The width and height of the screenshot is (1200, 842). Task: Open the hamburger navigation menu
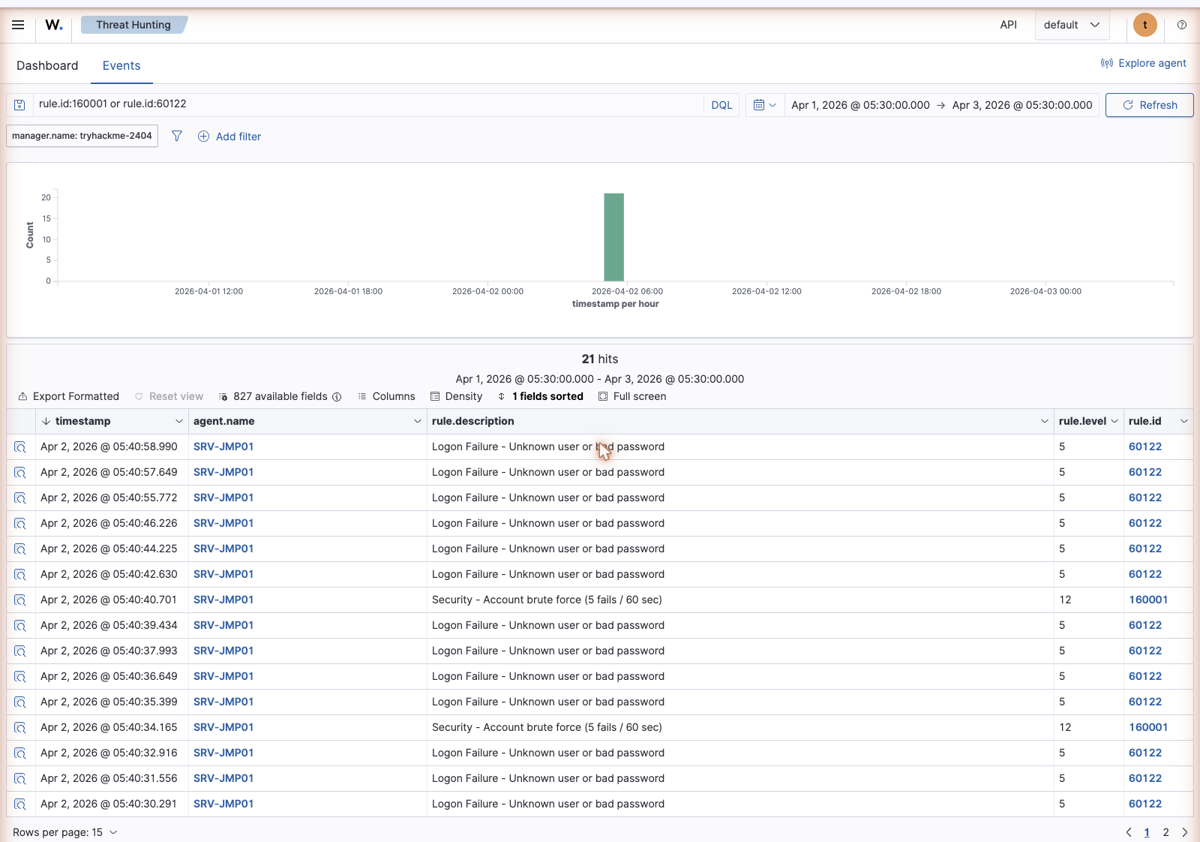pyautogui.click(x=18, y=25)
